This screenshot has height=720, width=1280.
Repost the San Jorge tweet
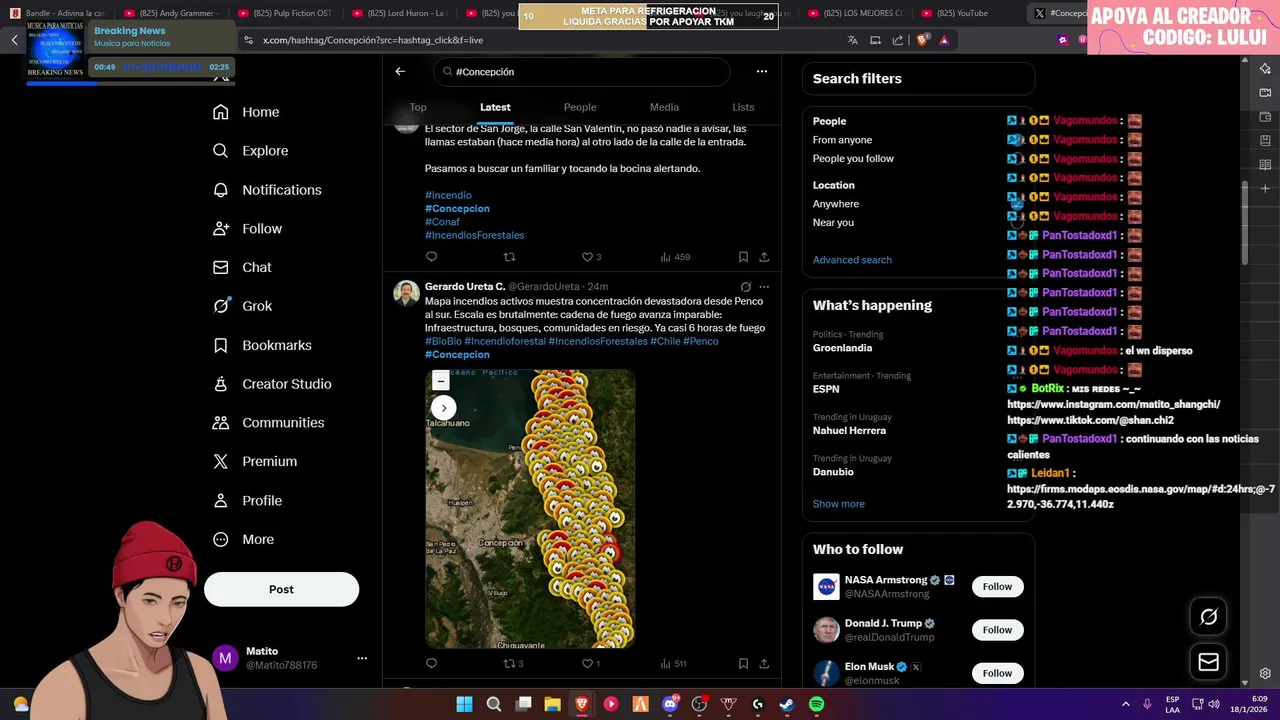tap(509, 257)
